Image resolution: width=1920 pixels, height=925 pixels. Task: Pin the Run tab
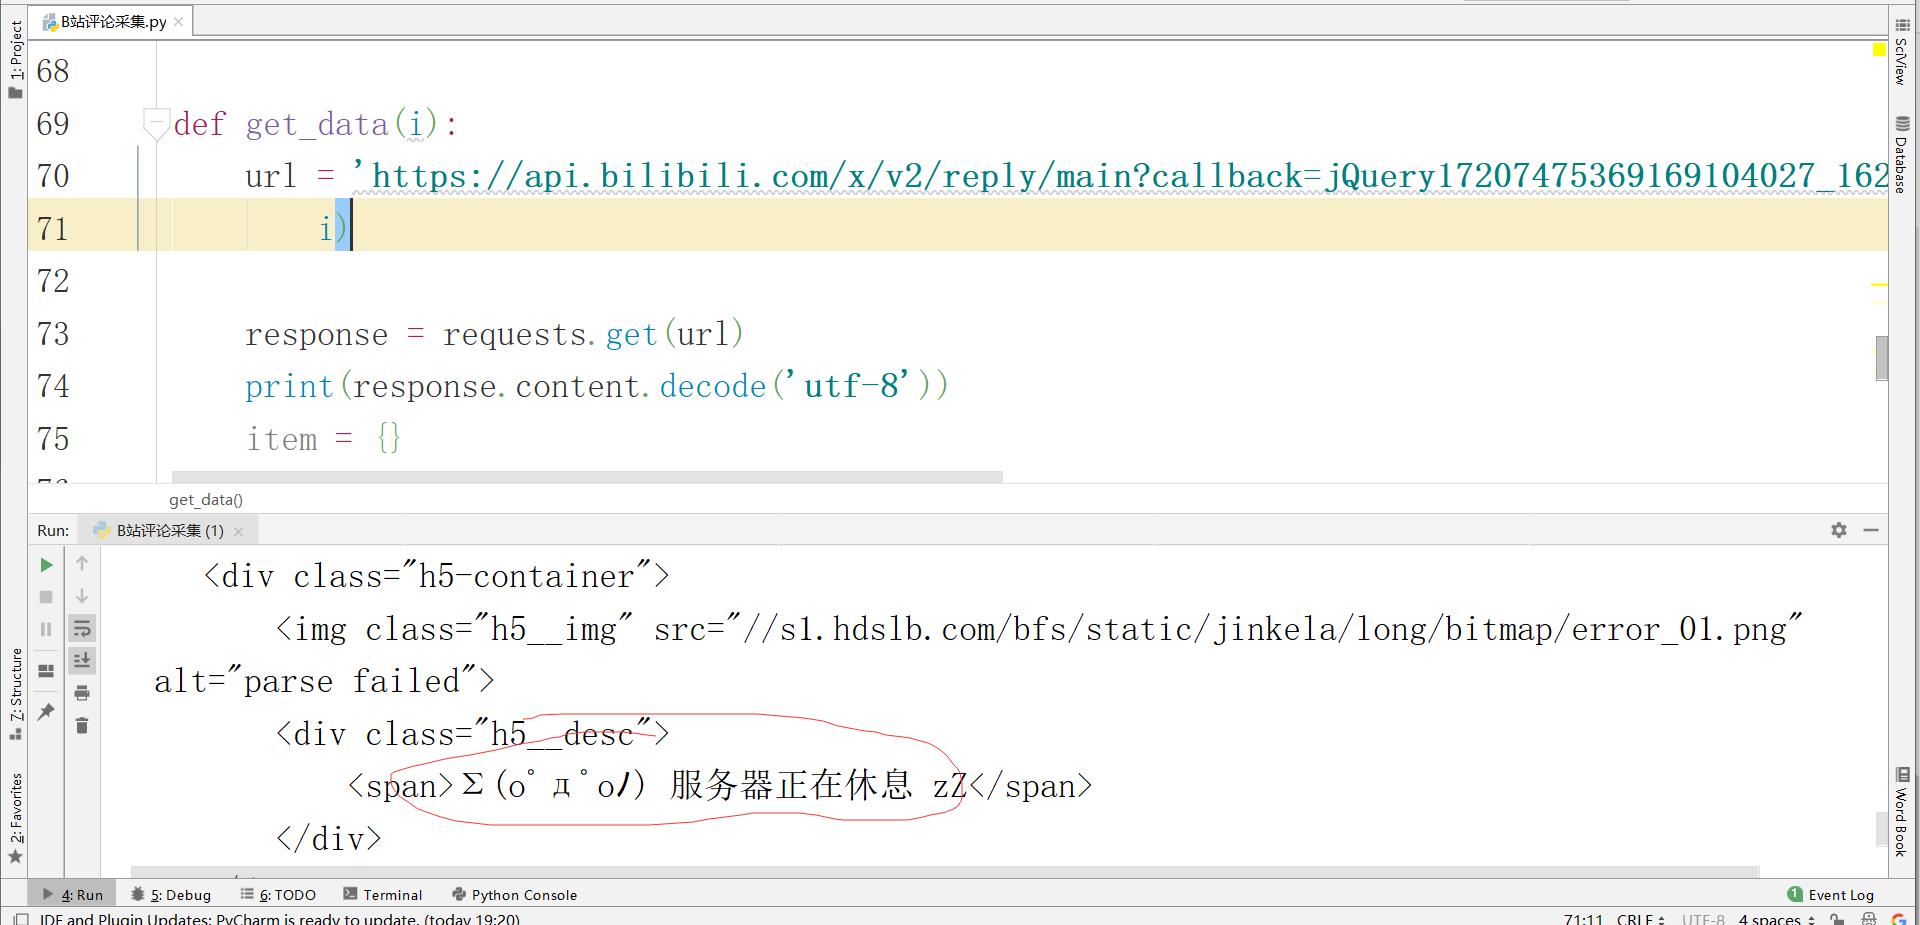point(46,711)
